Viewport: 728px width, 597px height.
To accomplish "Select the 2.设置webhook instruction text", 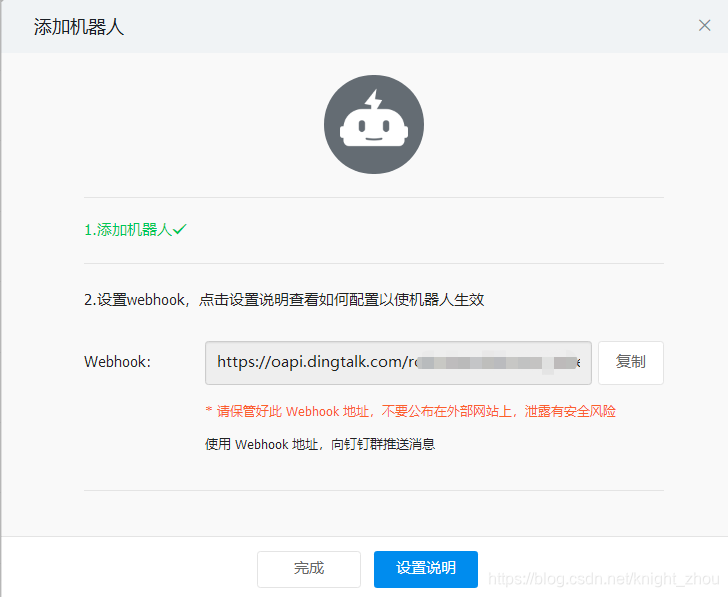I will (x=284, y=299).
